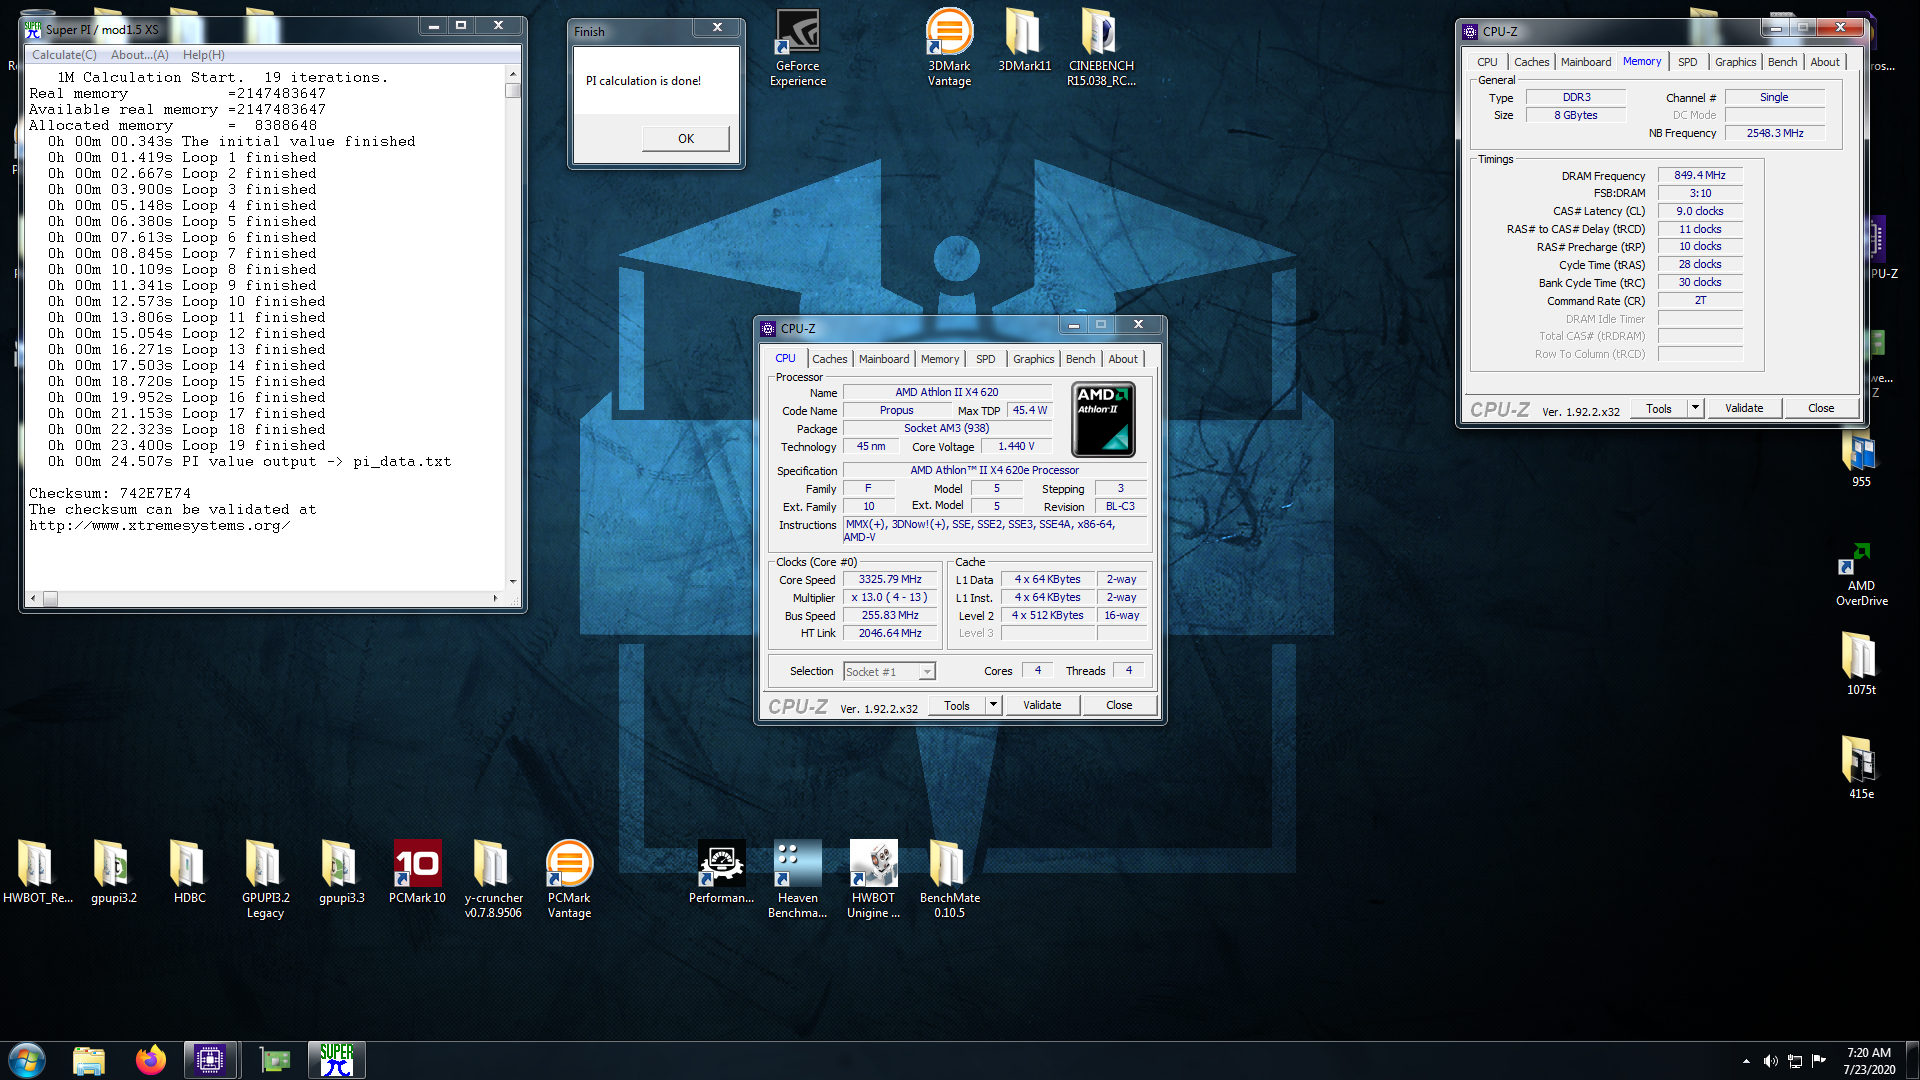The width and height of the screenshot is (1920, 1080).
Task: Open the gpupi3.3 folder icon
Action: (341, 872)
